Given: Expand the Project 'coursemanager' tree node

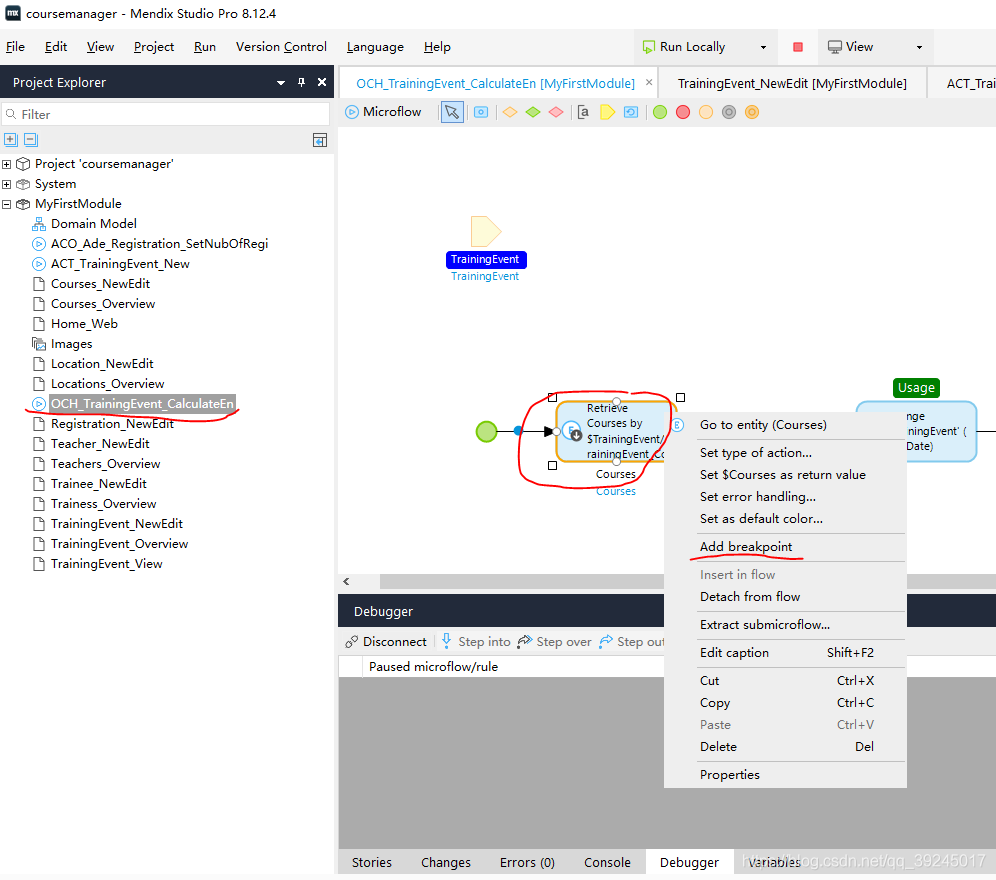Looking at the screenshot, I should pyautogui.click(x=7, y=164).
